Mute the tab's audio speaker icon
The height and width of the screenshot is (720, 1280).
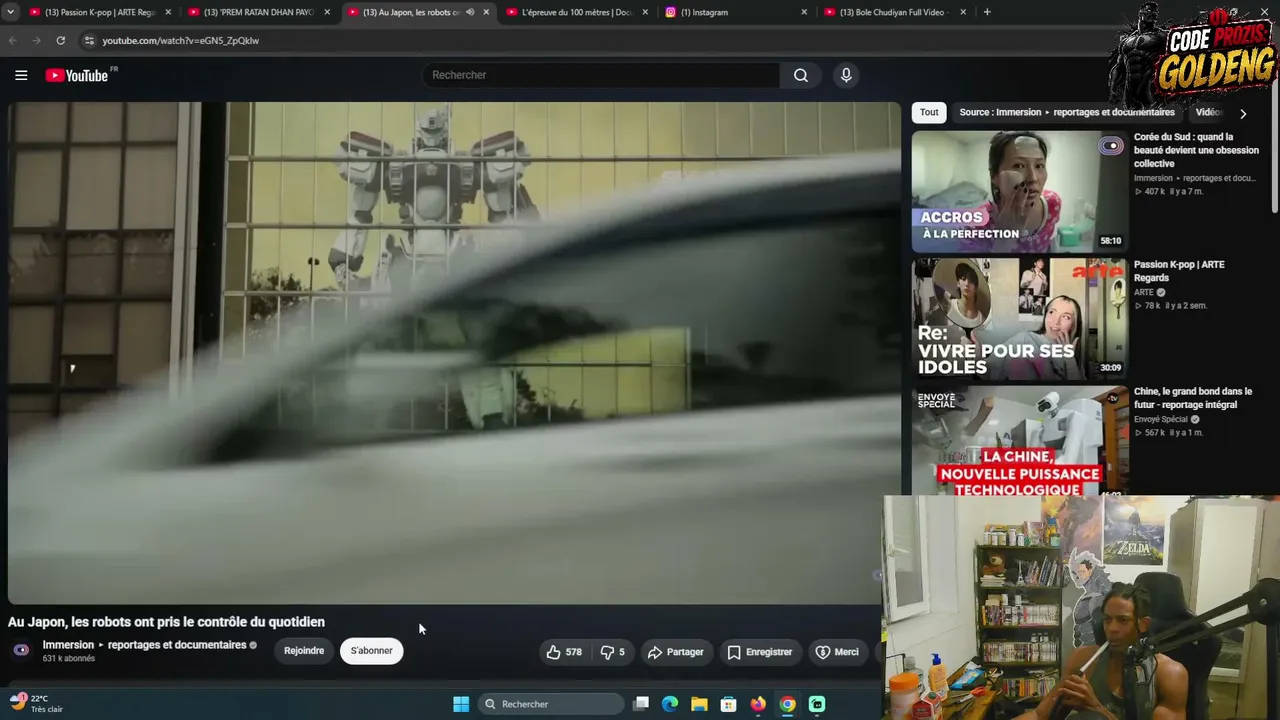click(470, 12)
